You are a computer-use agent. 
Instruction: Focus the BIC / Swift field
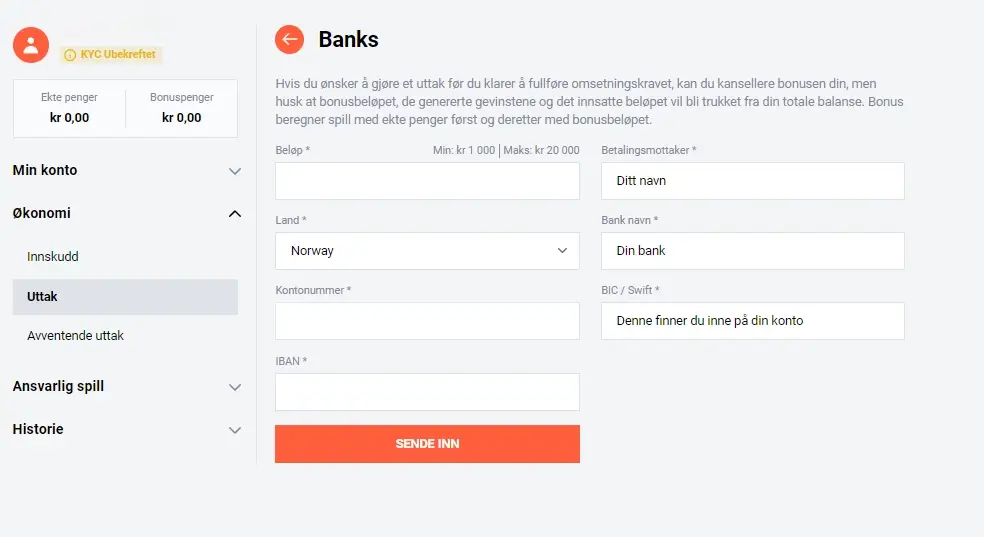[752, 321]
